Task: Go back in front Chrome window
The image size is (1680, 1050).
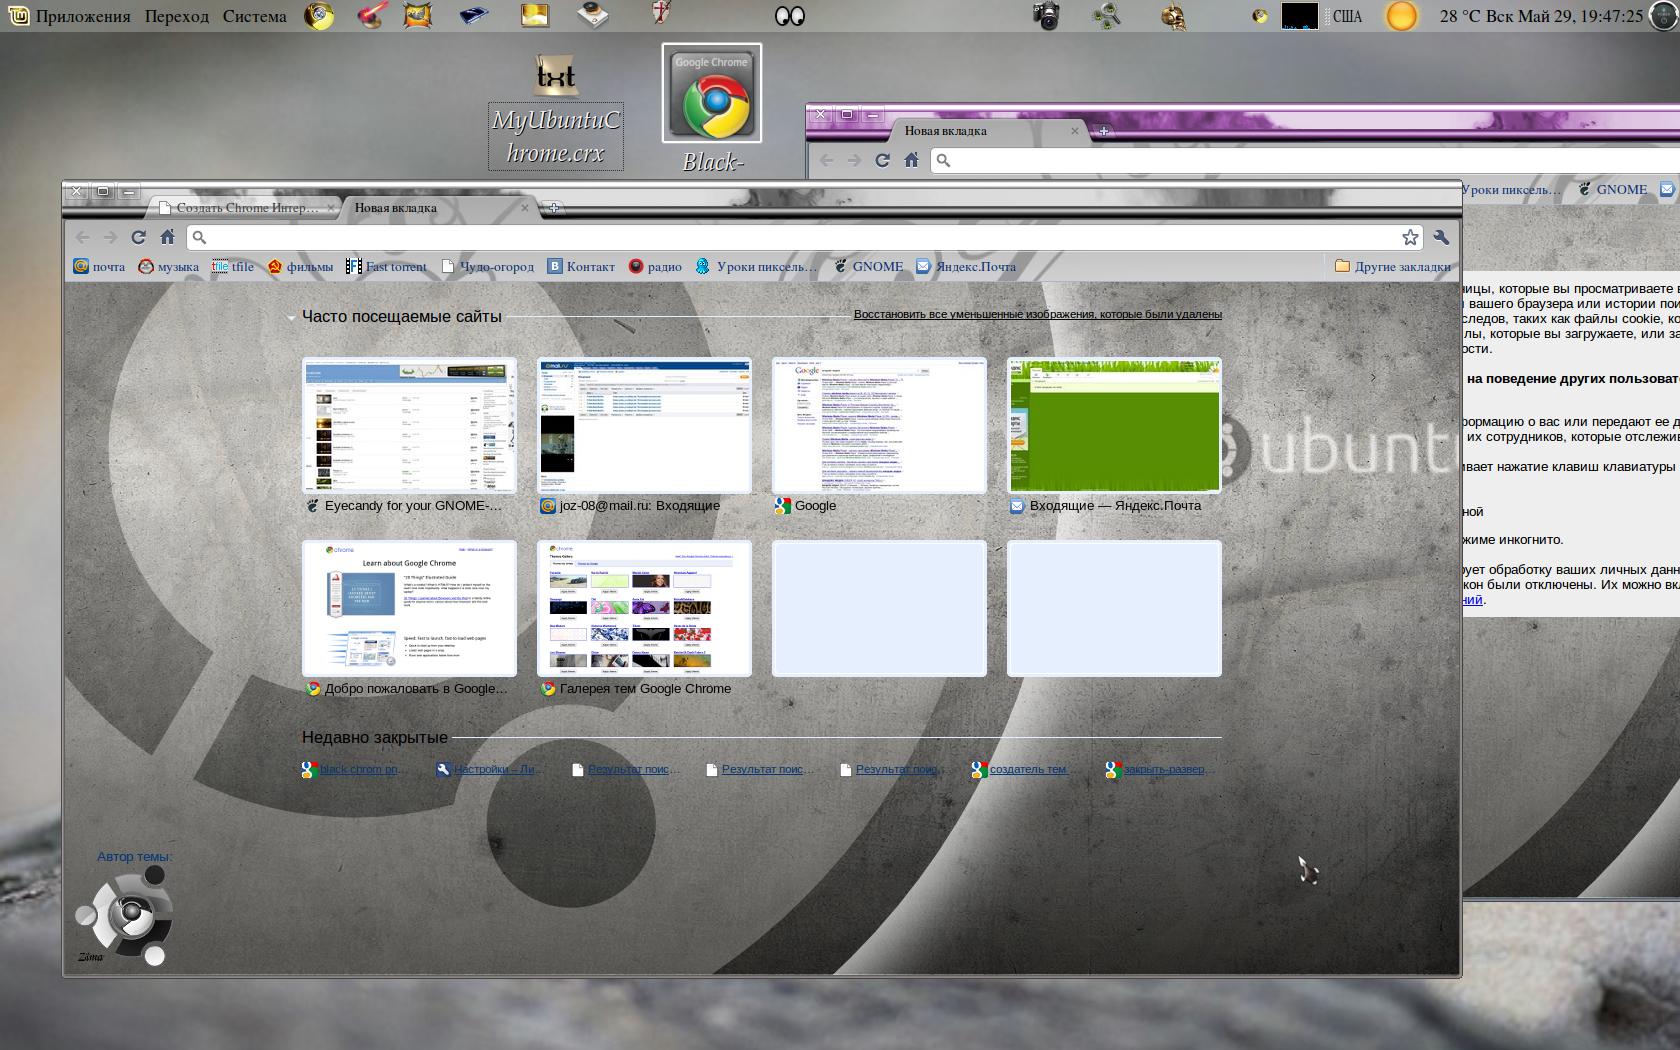Action: [x=83, y=237]
